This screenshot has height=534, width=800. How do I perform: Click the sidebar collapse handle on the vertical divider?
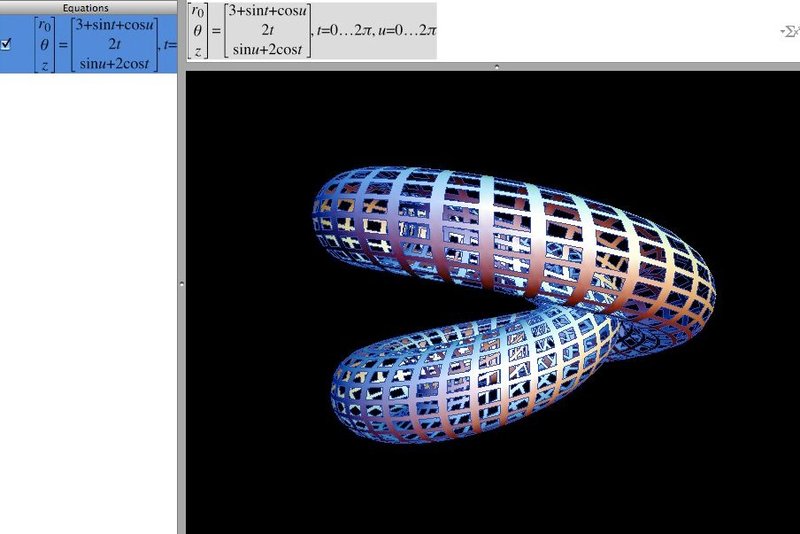[181, 285]
